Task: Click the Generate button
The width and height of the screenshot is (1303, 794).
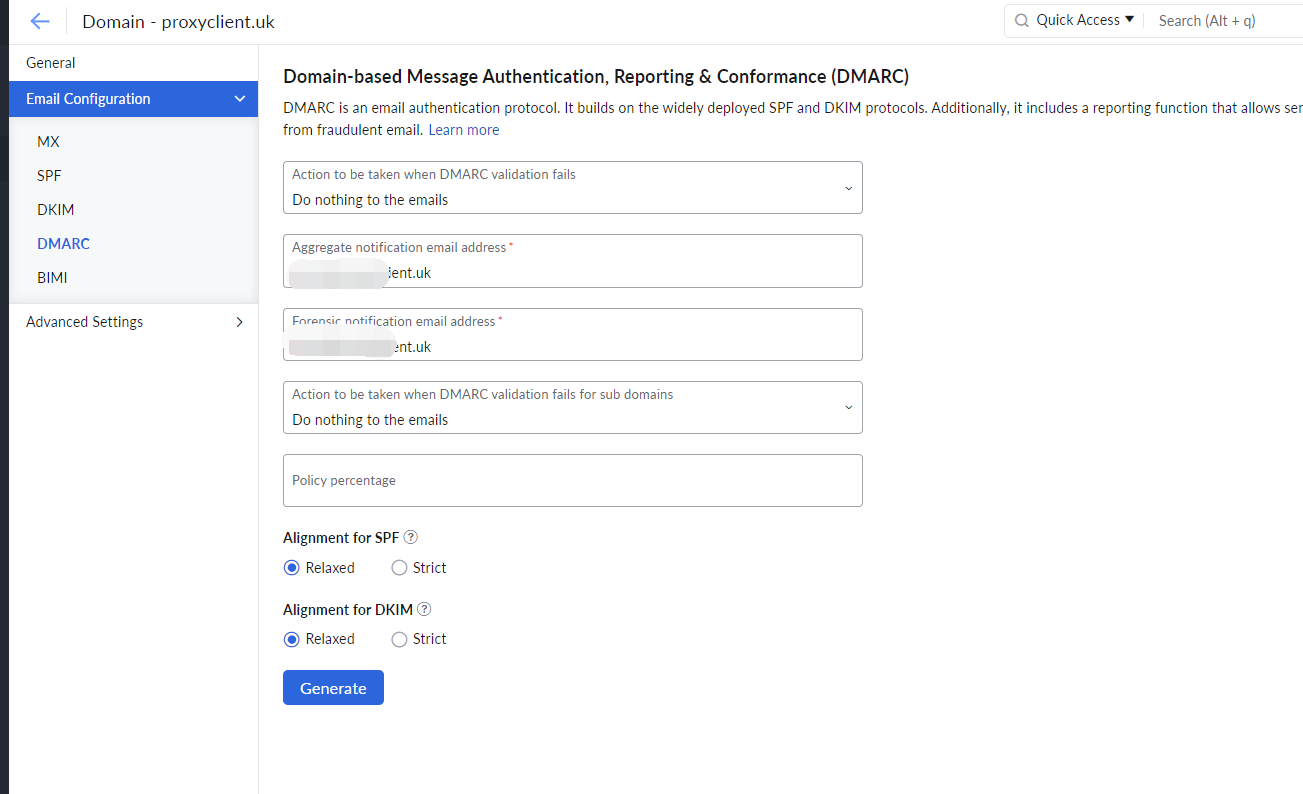Action: tap(333, 688)
